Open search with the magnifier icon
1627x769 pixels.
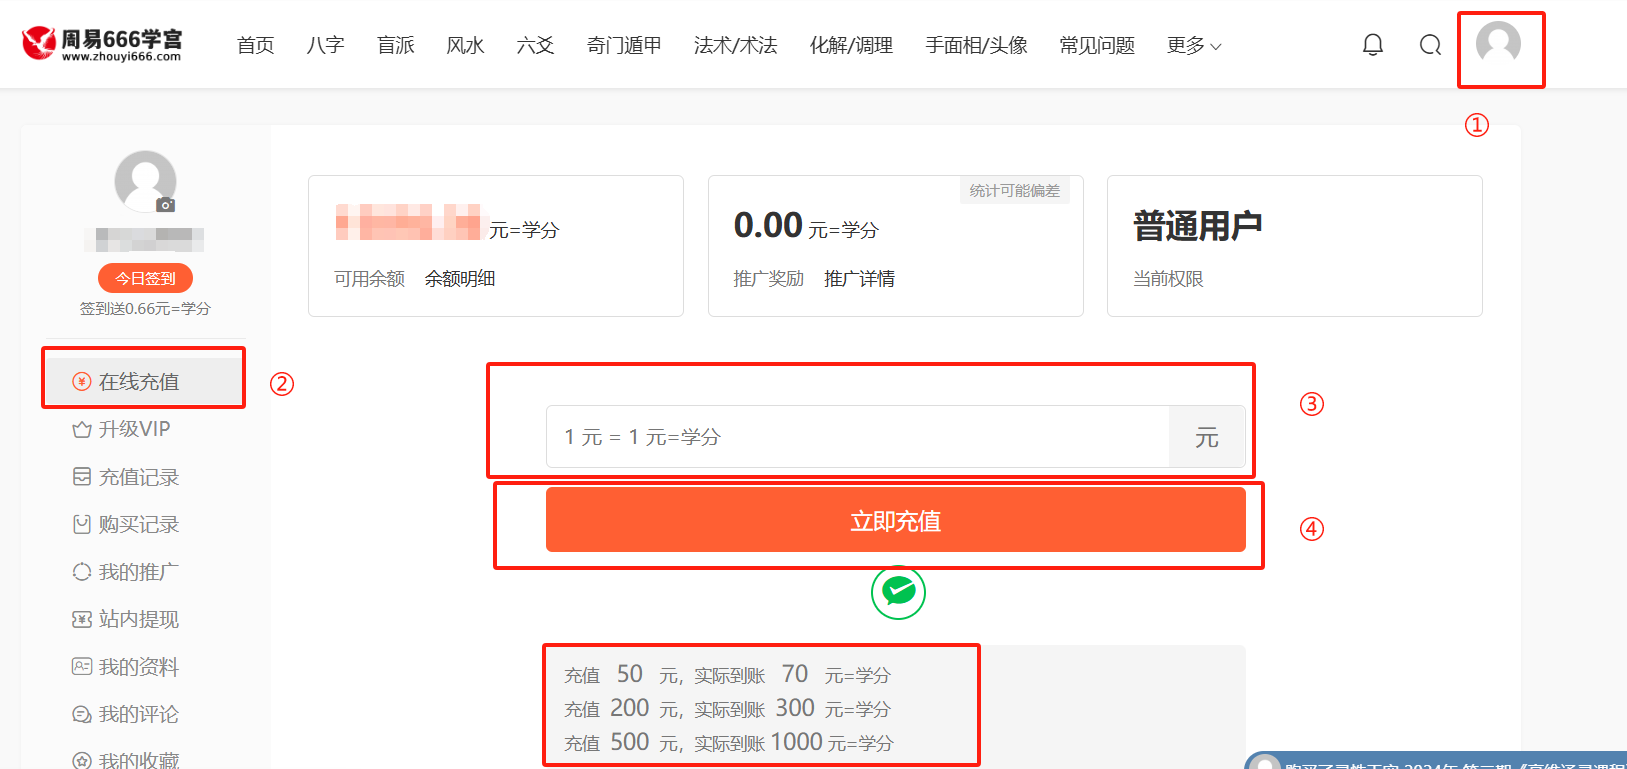(1430, 45)
